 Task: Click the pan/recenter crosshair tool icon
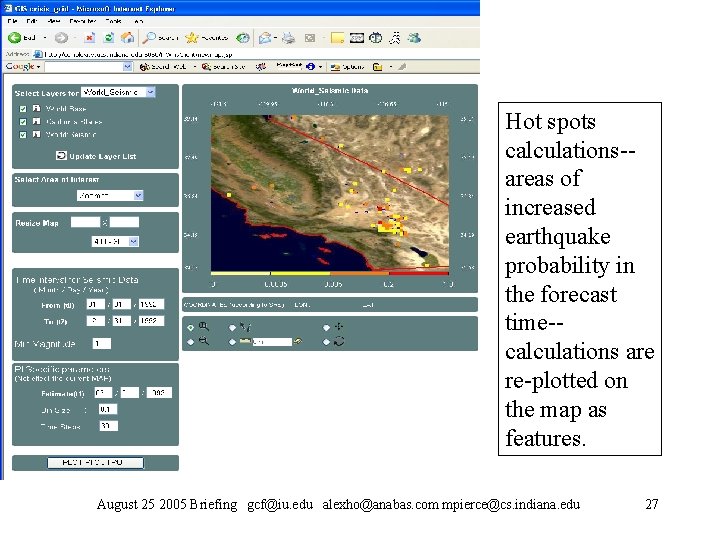[339, 326]
